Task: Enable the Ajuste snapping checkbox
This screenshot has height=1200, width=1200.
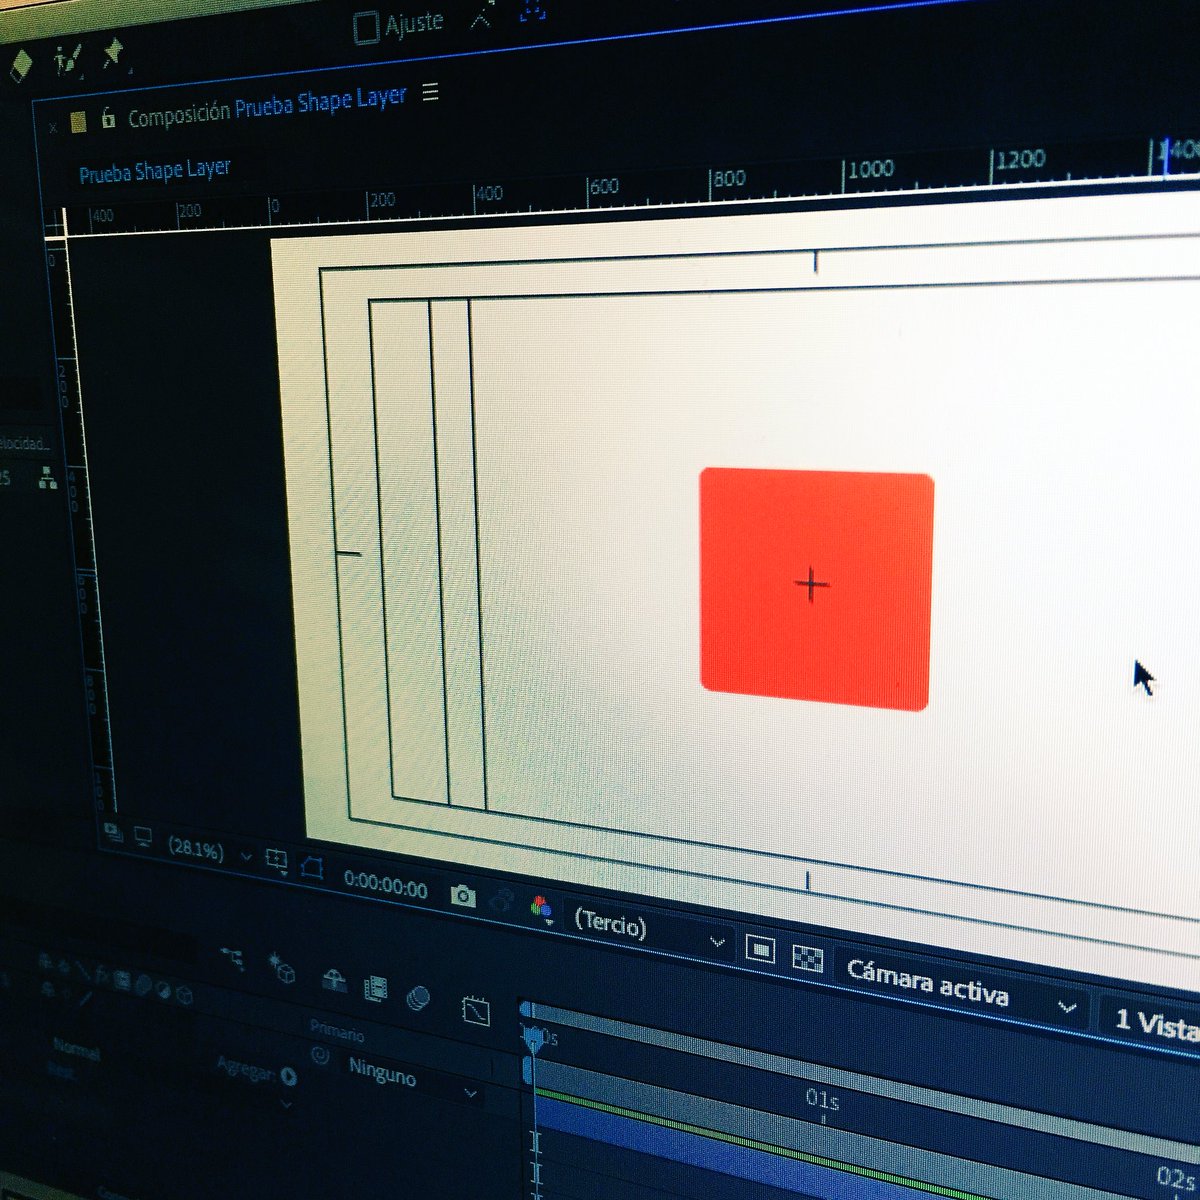Action: click(366, 29)
